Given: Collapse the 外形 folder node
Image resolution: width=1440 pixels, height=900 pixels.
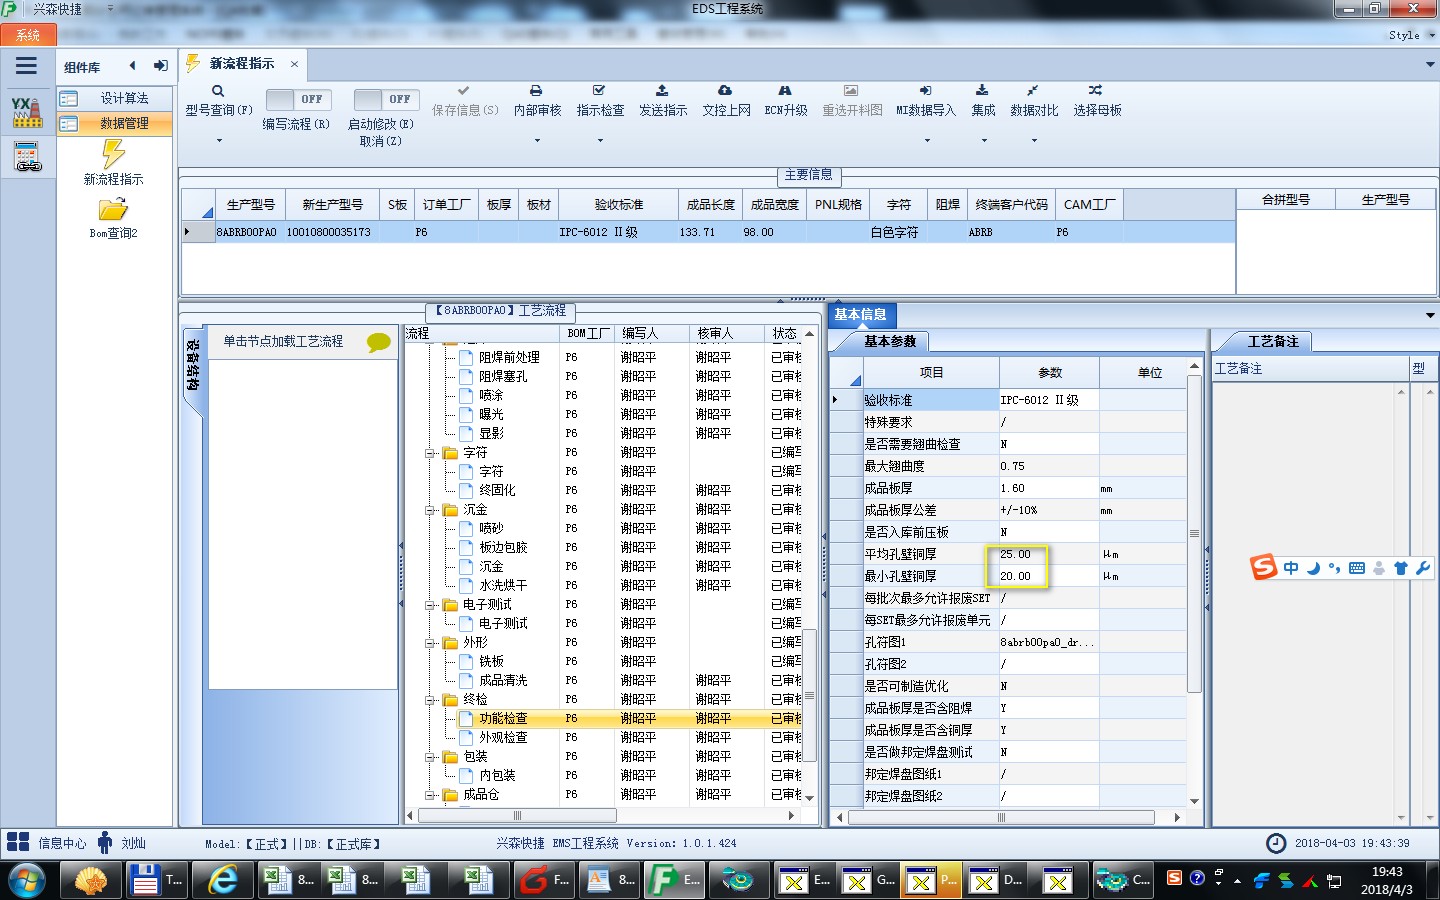Looking at the screenshot, I should [431, 643].
